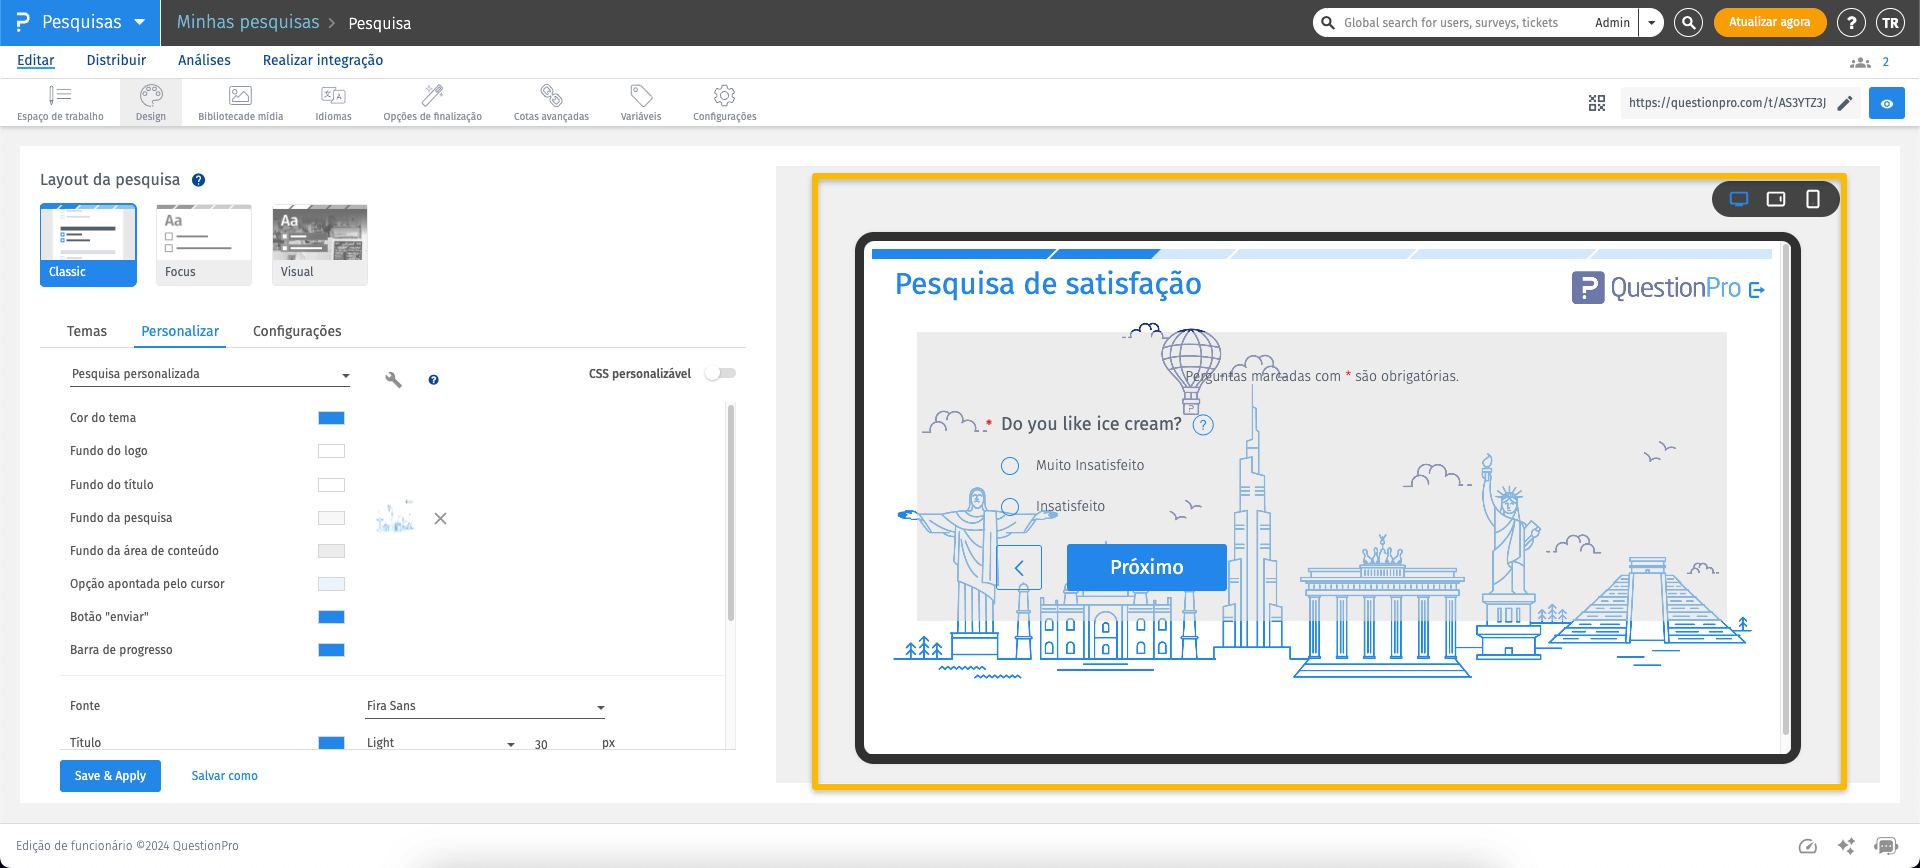Click the speed gauge icon in footer

pyautogui.click(x=1807, y=846)
